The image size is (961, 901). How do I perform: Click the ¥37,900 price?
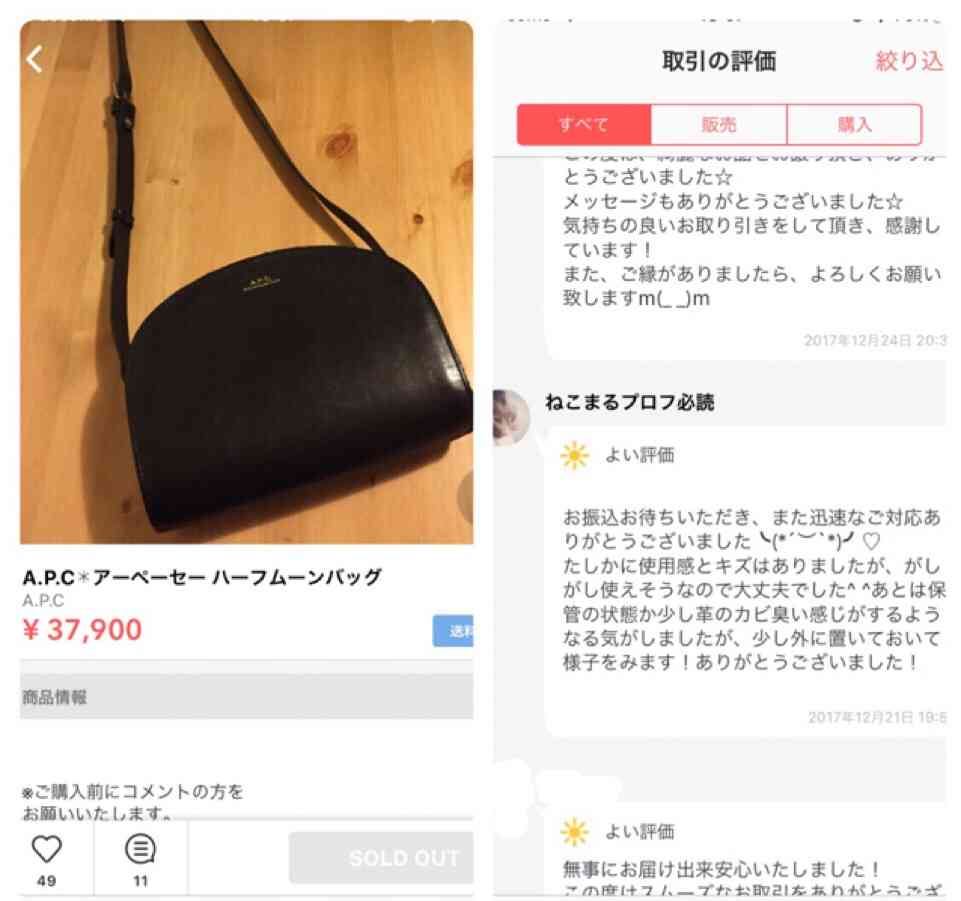82,629
